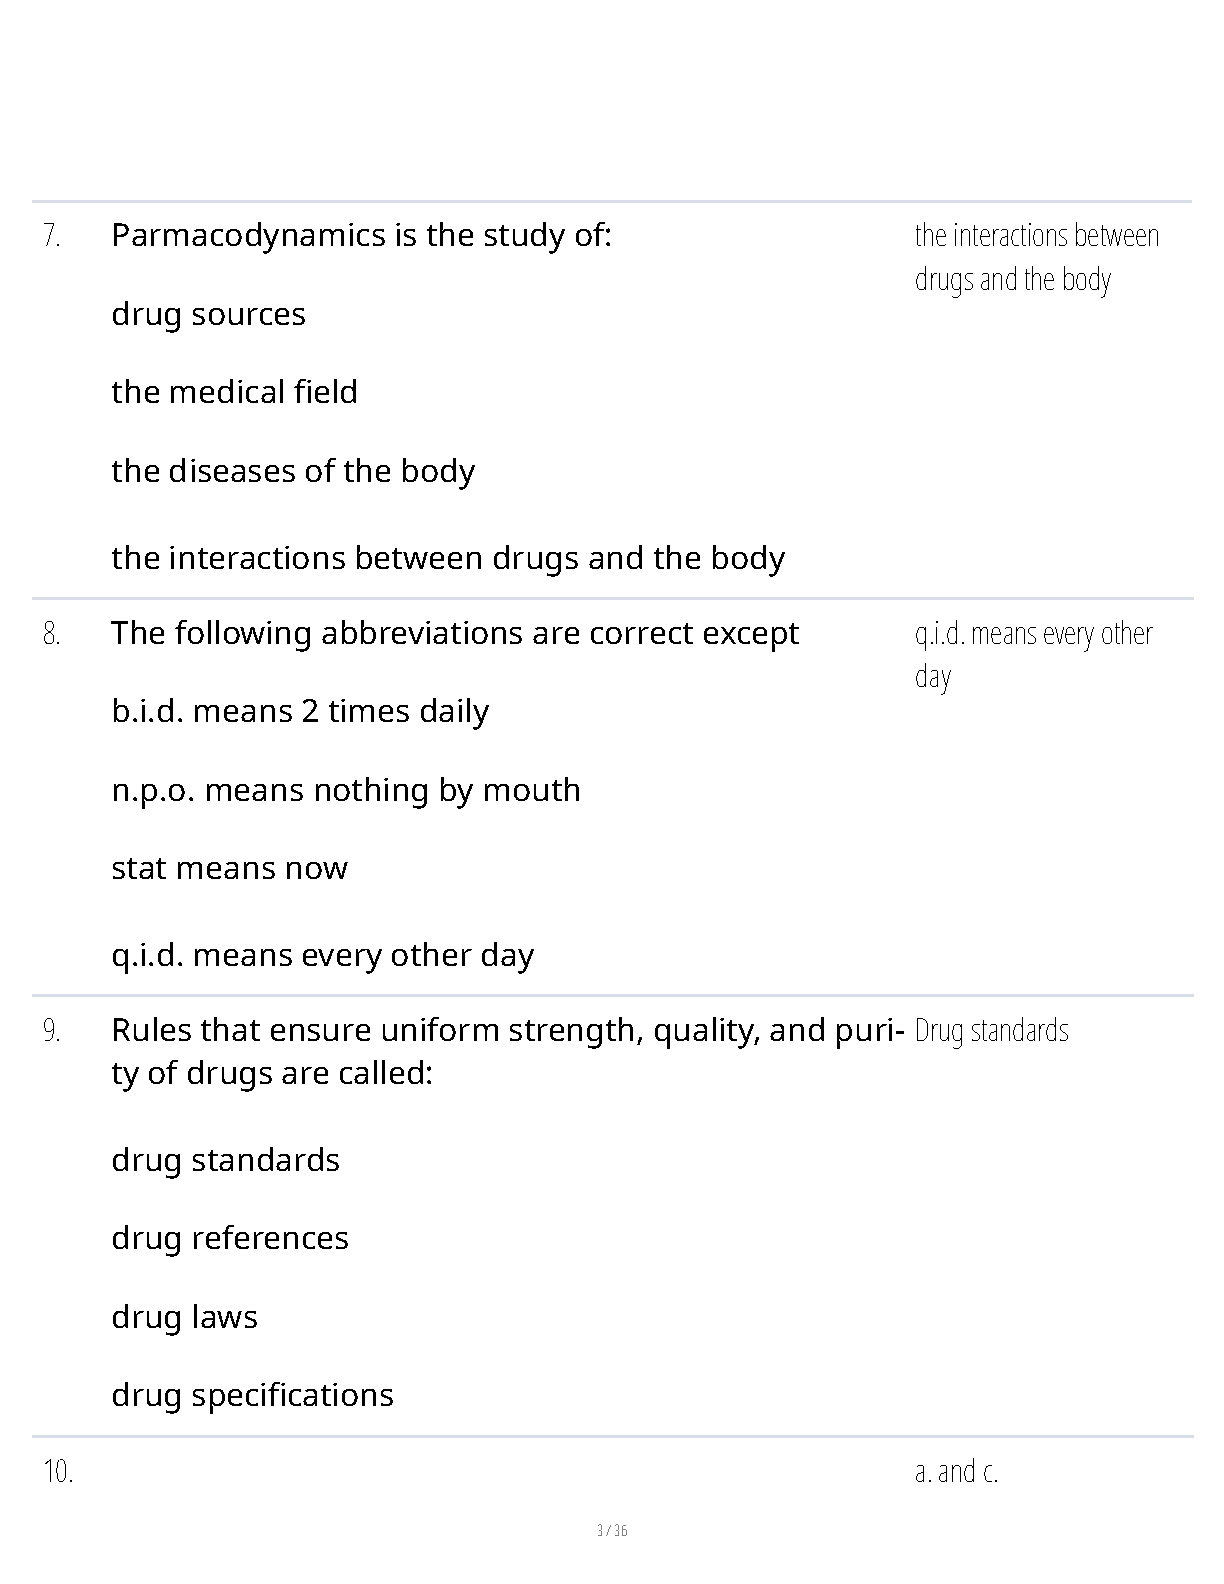The height and width of the screenshot is (1584, 1224).
Task: Choose "the interactions between drugs and the body" option
Action: [x=448, y=558]
